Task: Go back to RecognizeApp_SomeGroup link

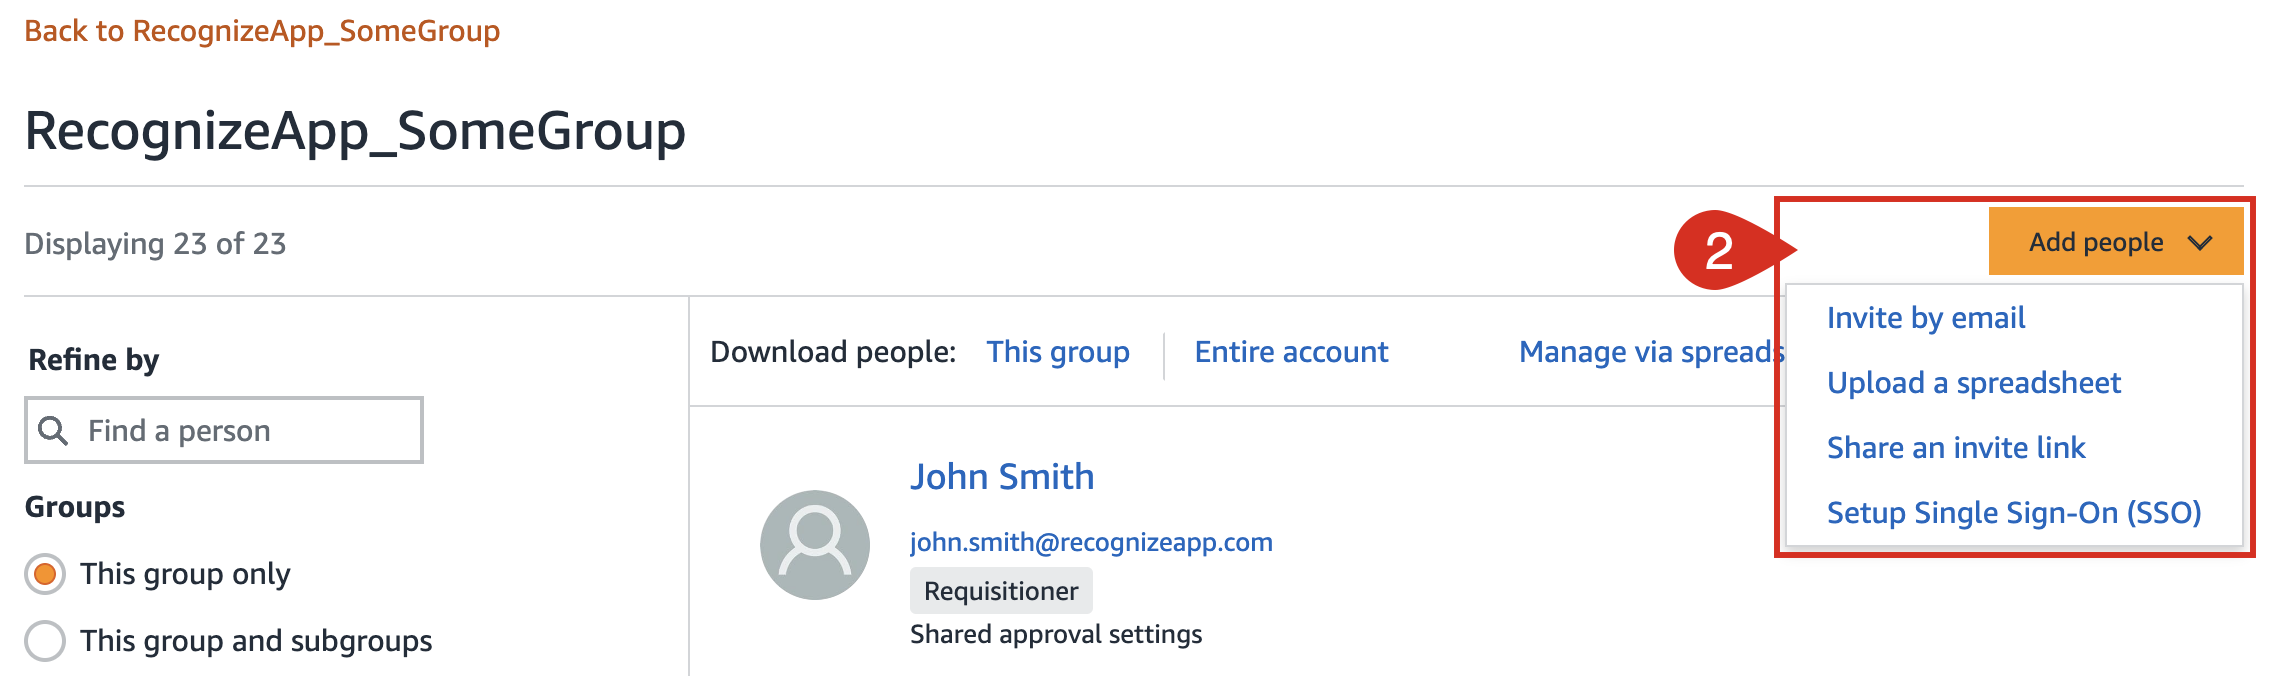Action: coord(262,31)
